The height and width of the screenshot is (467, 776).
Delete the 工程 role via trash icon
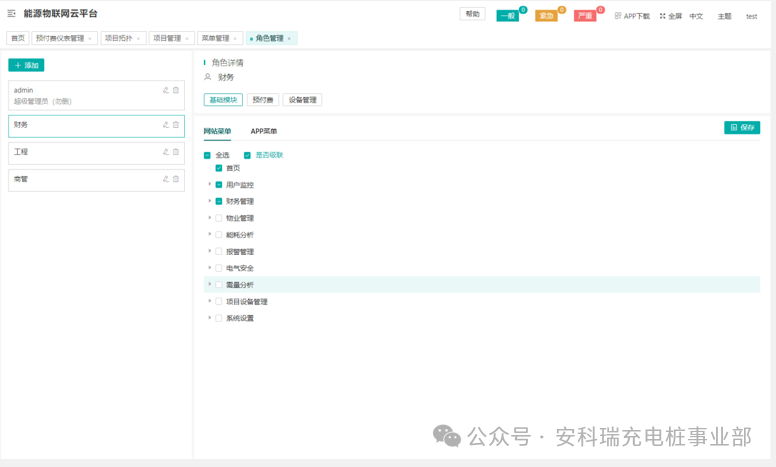tap(176, 152)
